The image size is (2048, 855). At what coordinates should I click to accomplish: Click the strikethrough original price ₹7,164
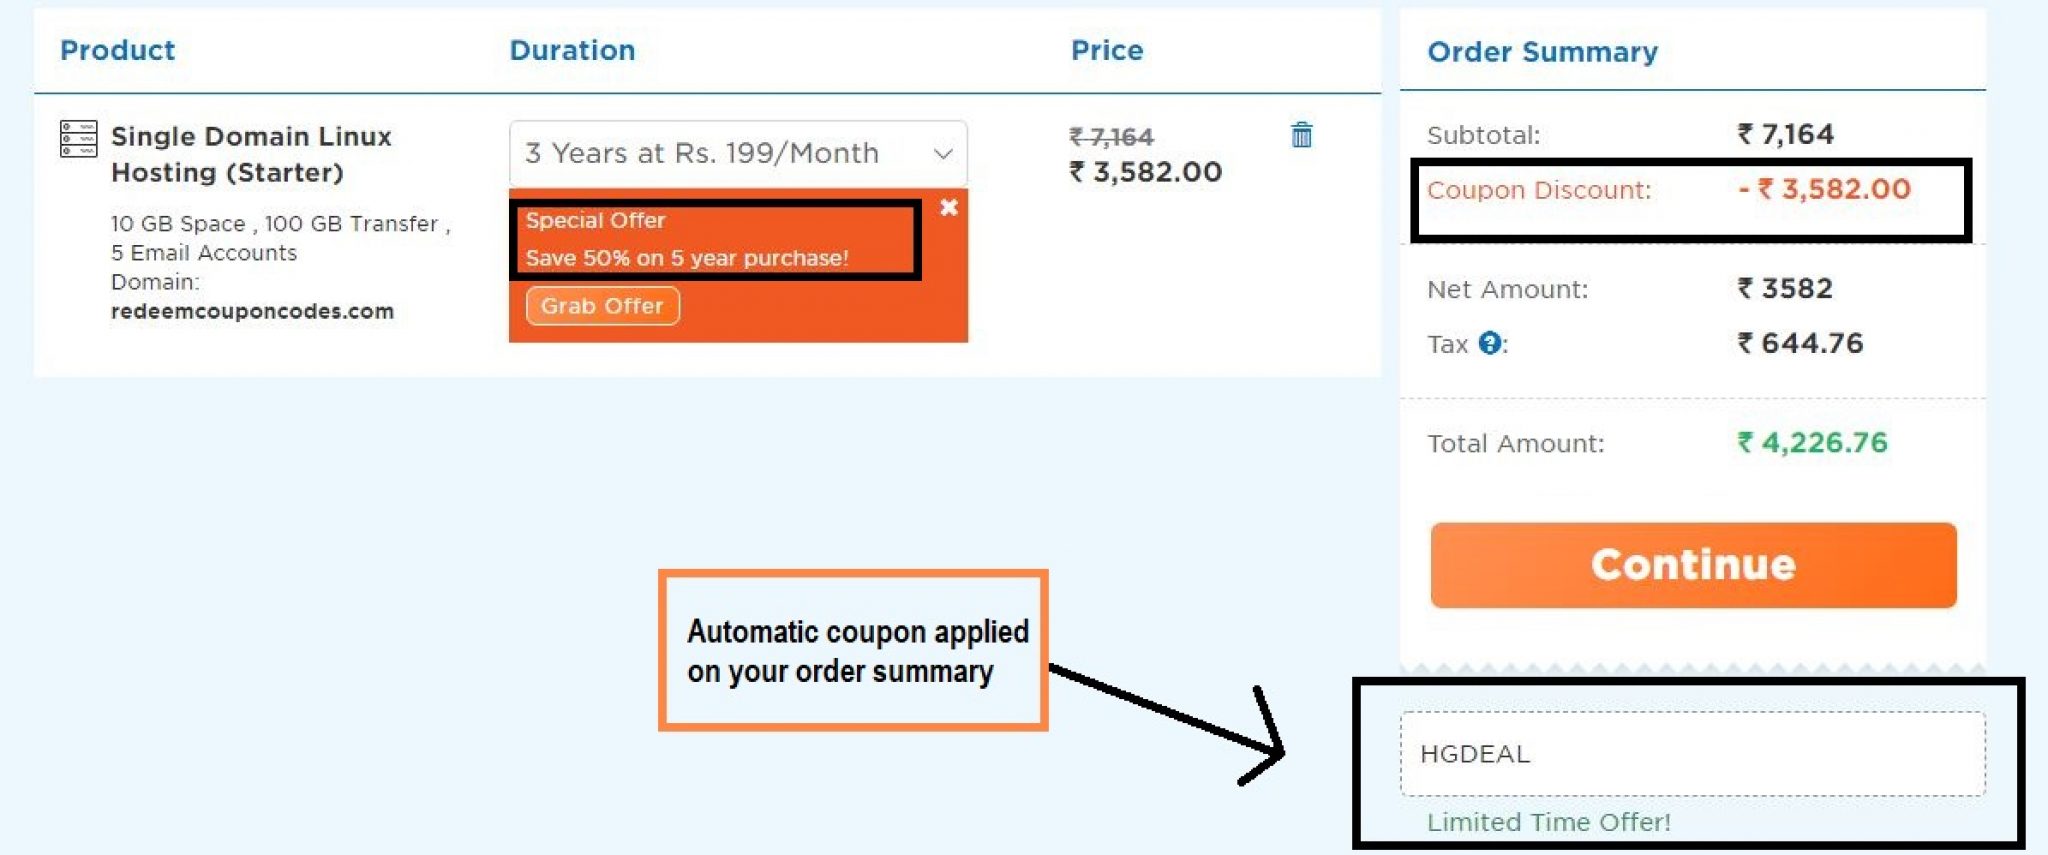pos(1110,137)
